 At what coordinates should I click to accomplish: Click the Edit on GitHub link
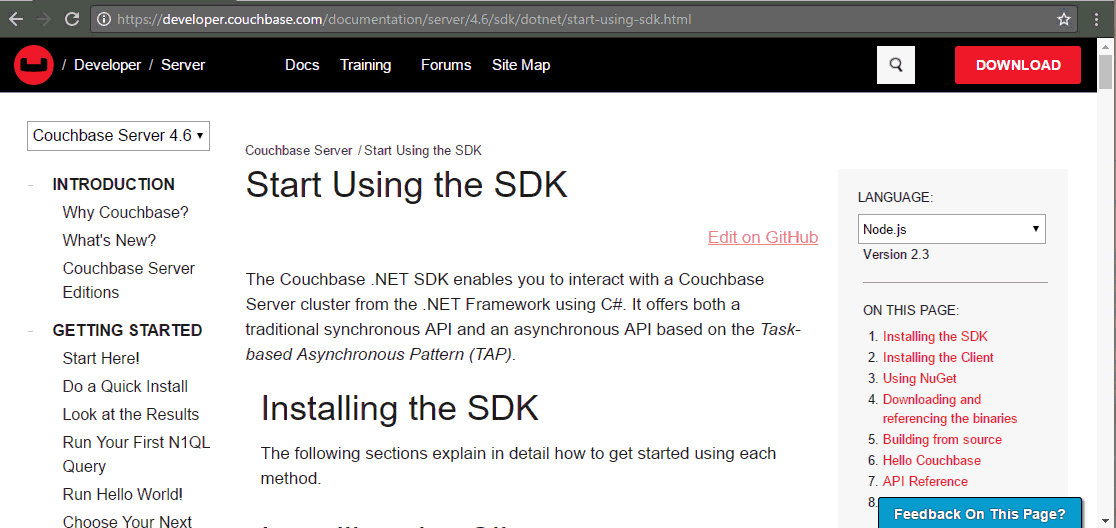[763, 237]
